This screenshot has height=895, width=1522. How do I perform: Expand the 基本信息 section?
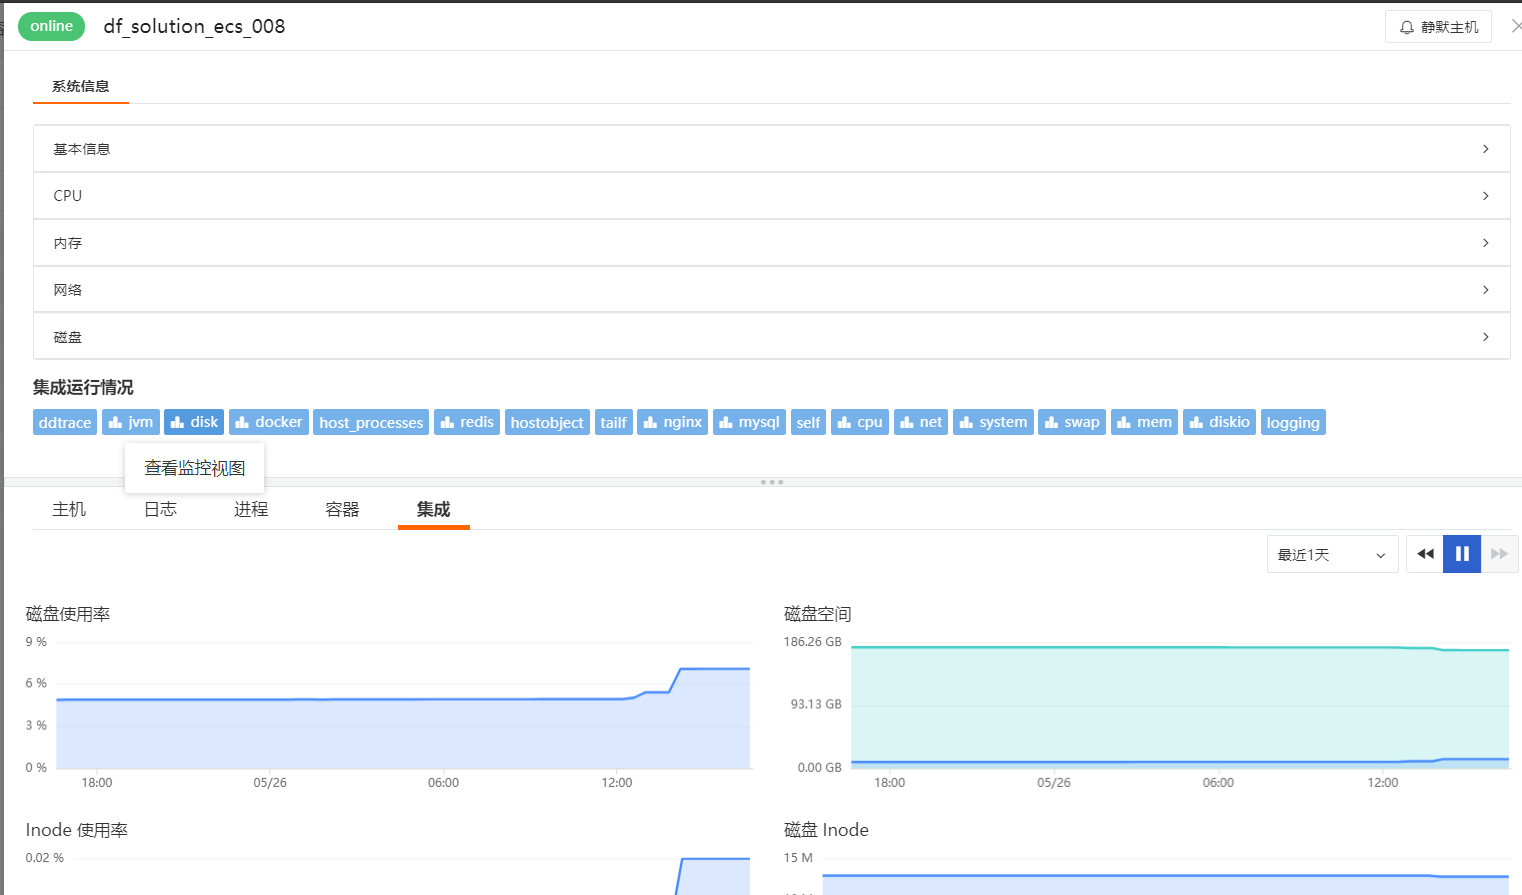point(771,149)
